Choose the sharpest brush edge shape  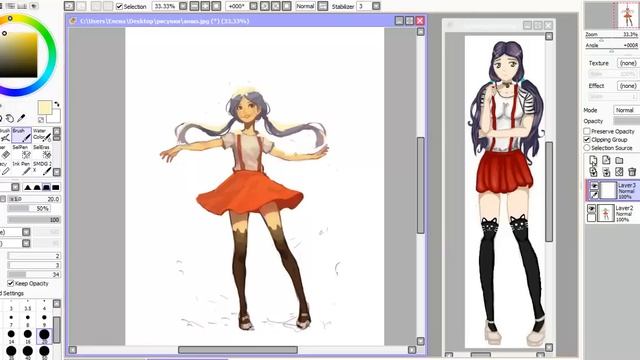(x=28, y=187)
